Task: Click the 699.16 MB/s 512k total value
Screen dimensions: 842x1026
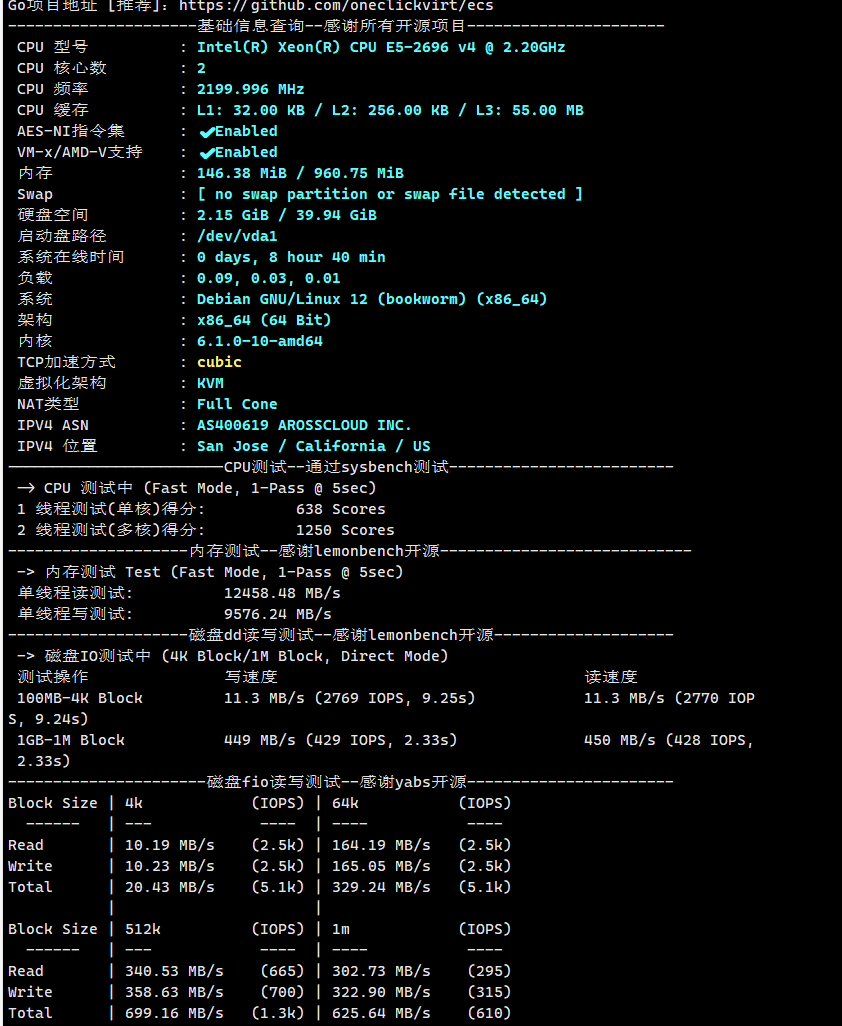Action: pyautogui.click(x=174, y=1013)
